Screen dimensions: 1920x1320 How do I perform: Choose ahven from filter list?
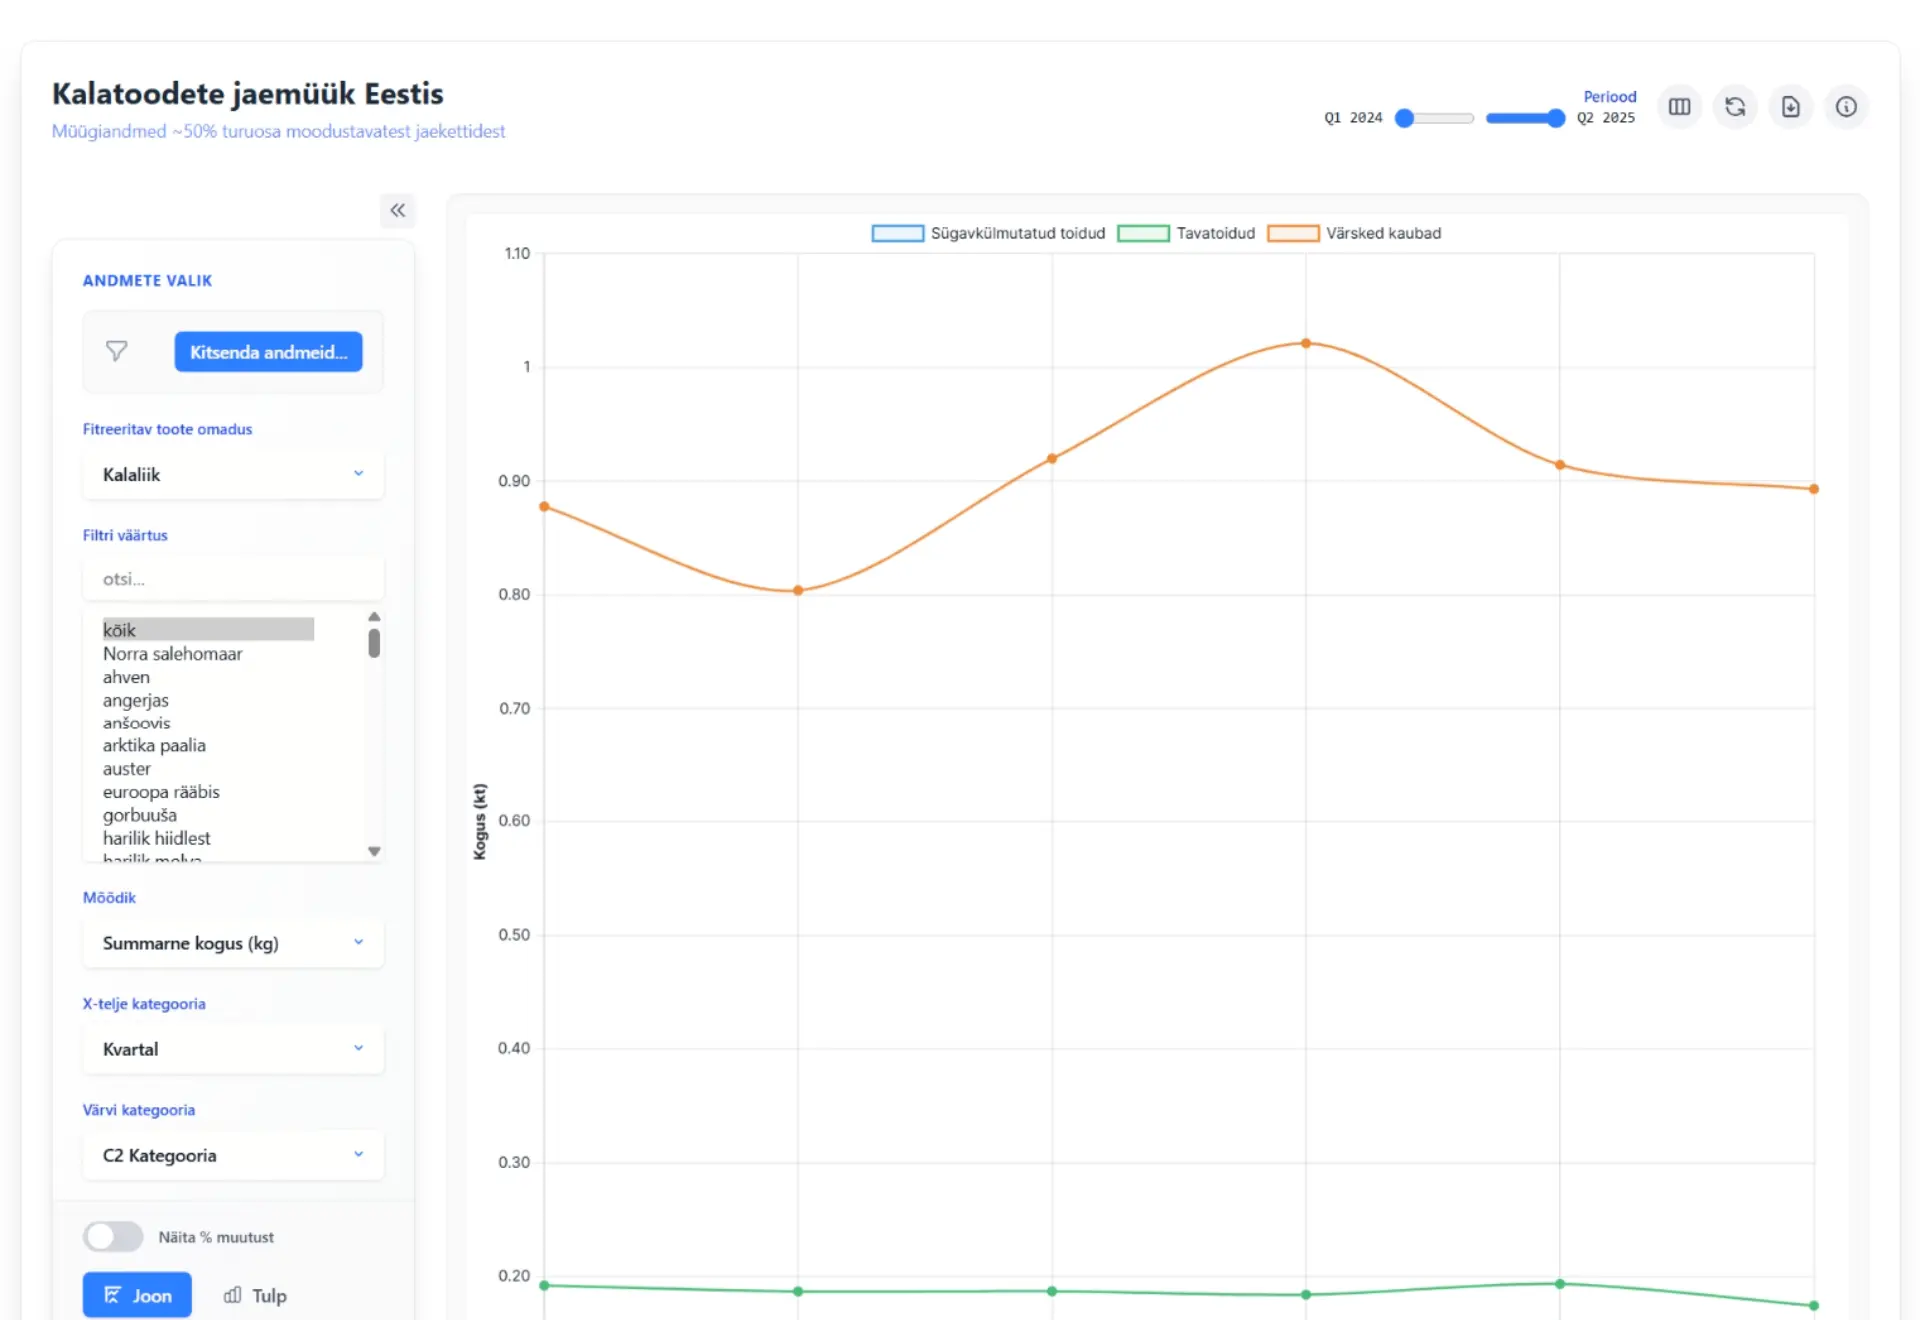[x=126, y=677]
